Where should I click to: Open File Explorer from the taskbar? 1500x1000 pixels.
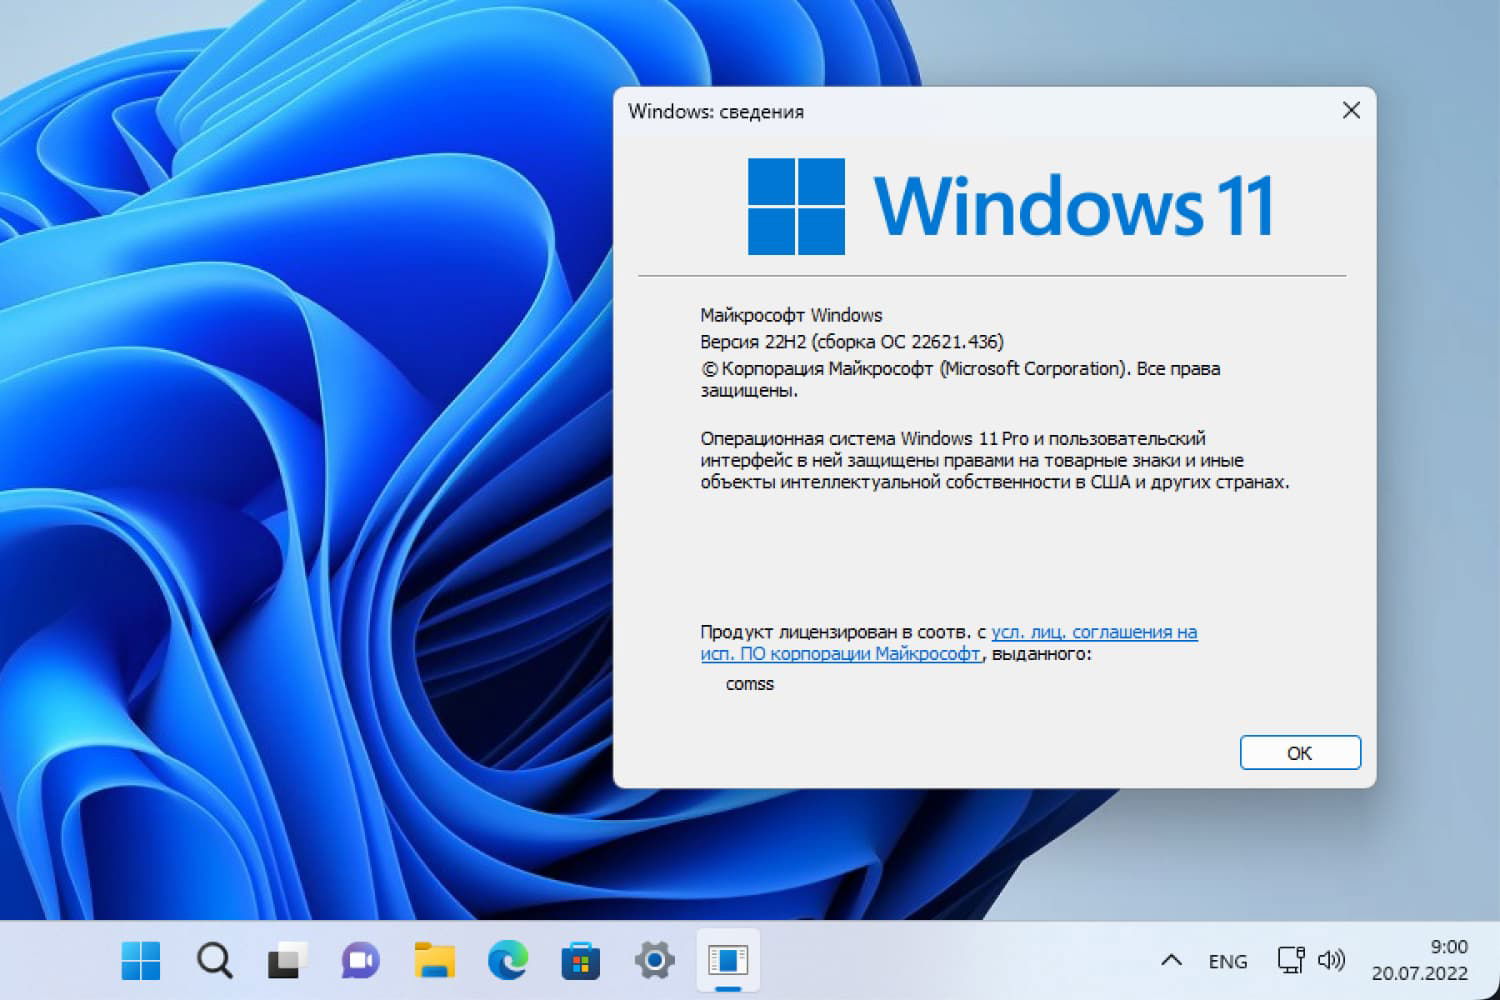432,960
